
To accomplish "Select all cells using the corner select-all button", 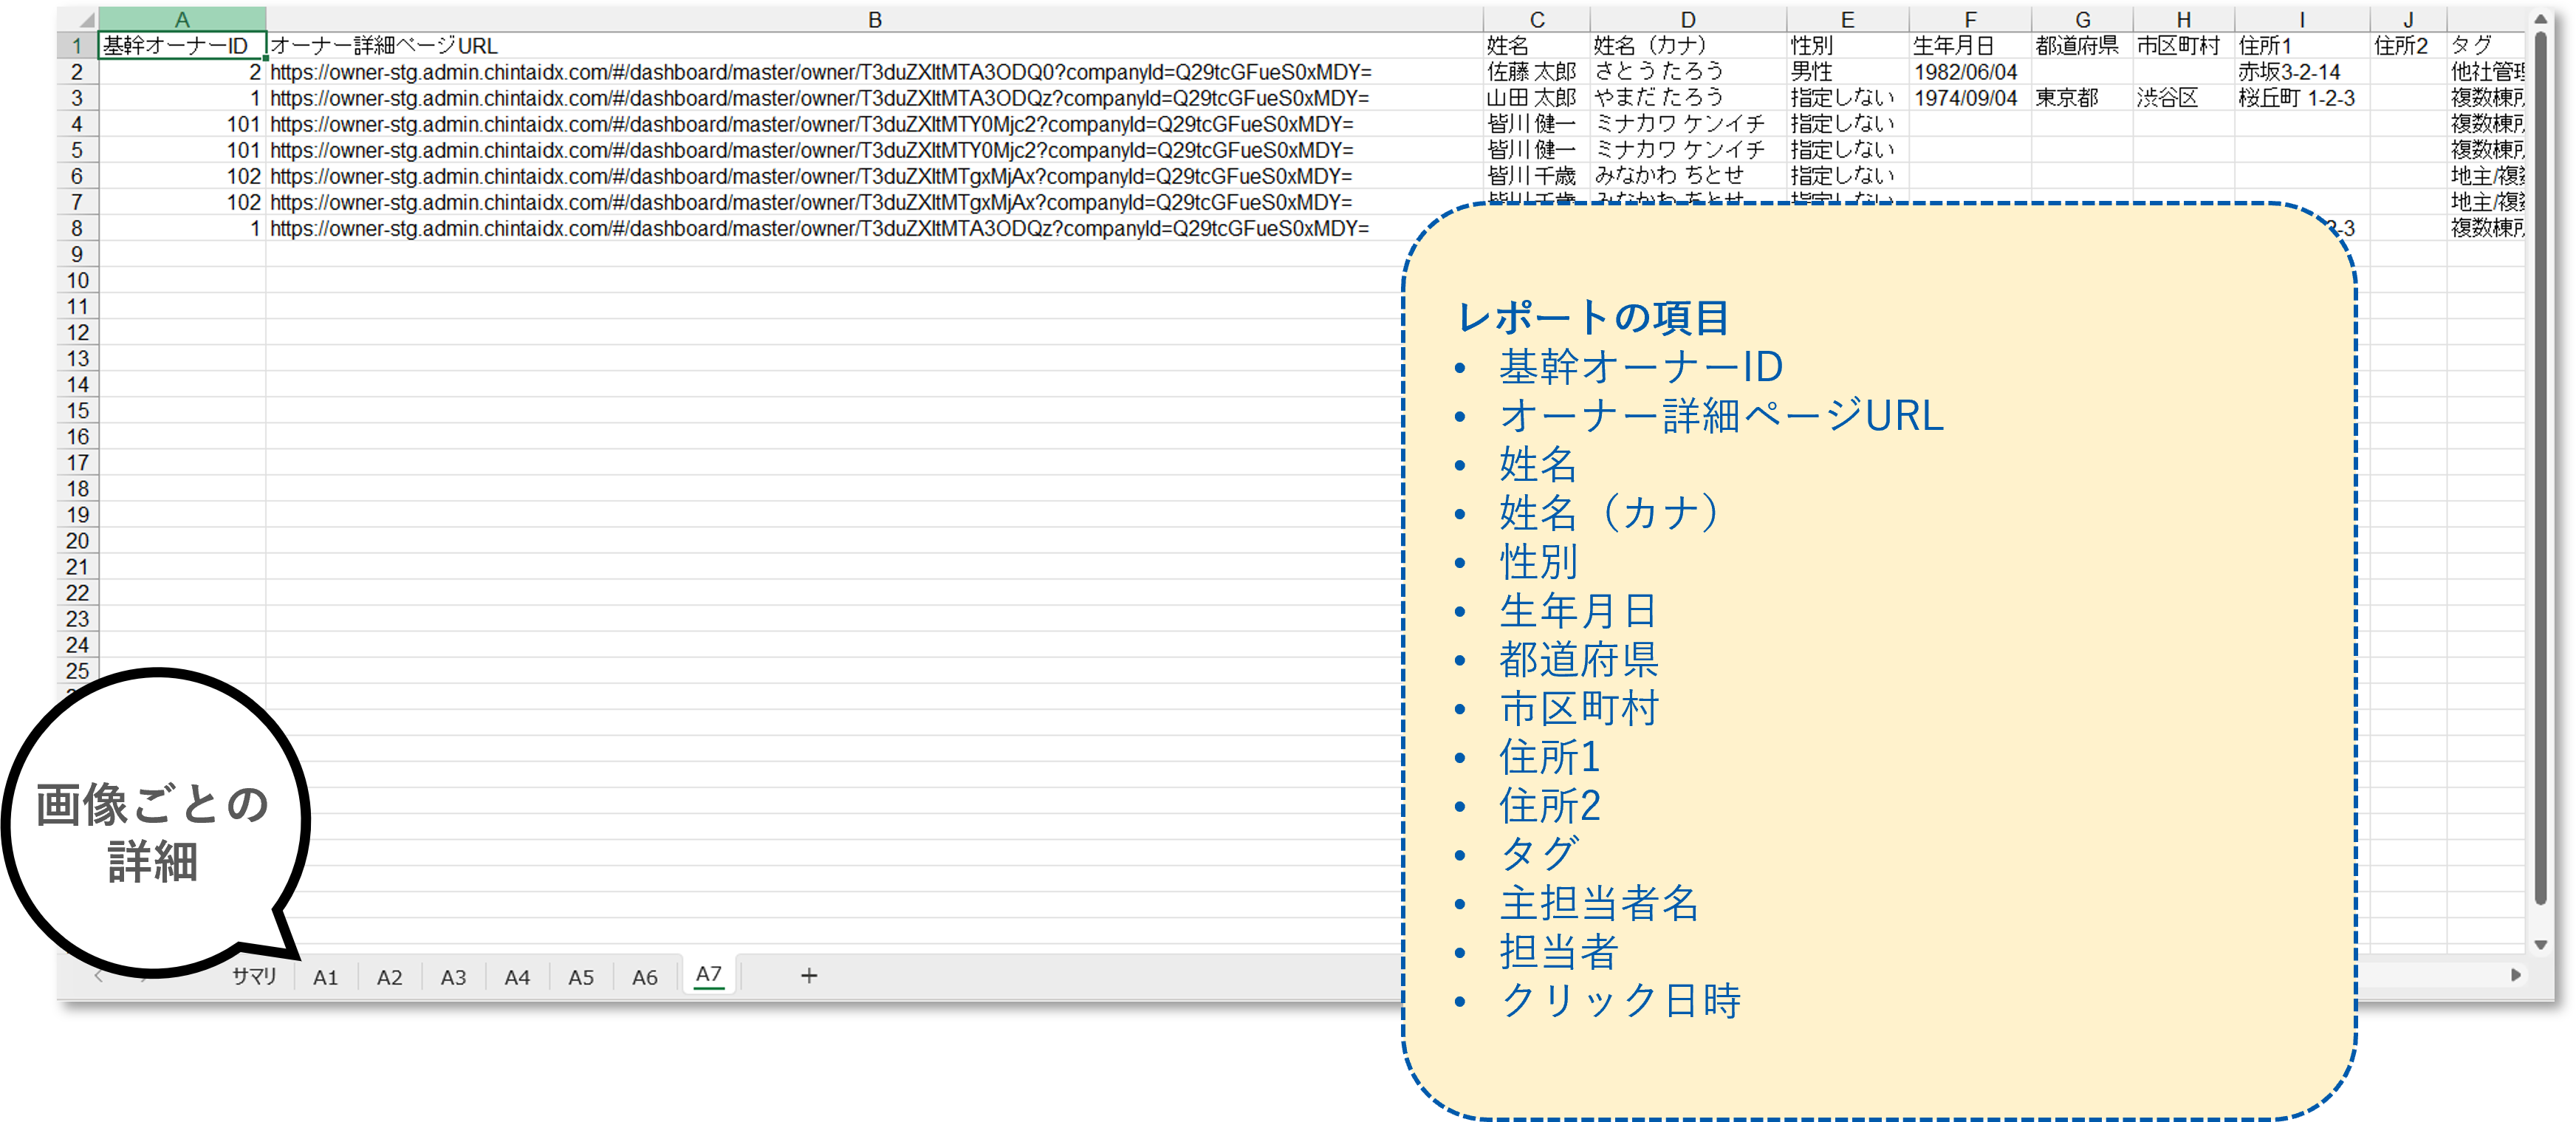I will click(80, 19).
